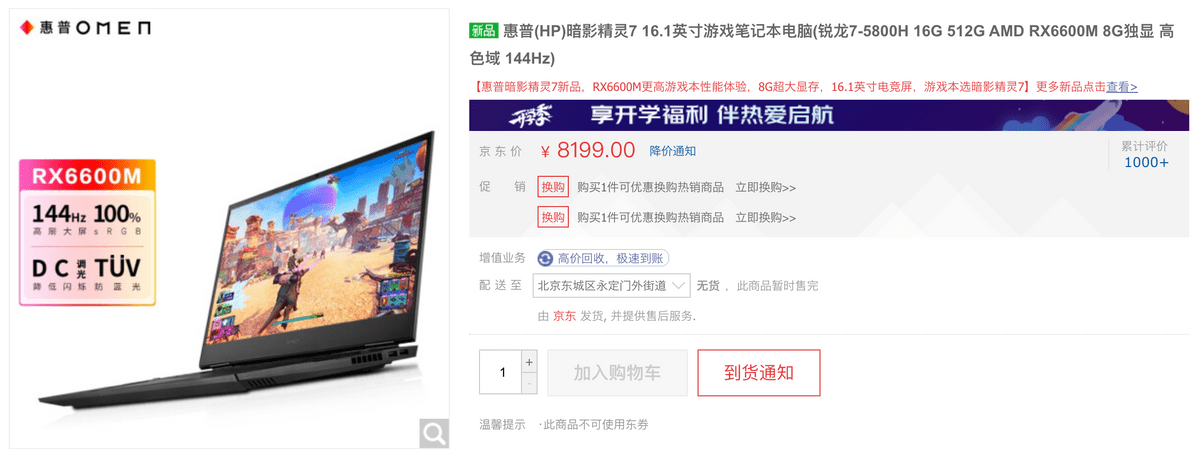Click the 降价通知 link next to price

pos(673,151)
